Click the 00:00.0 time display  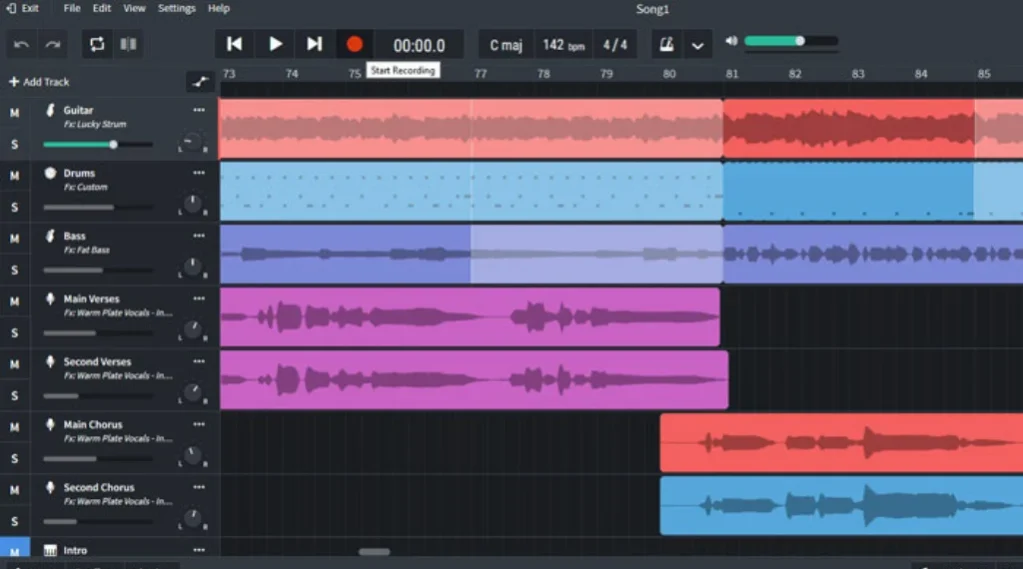419,46
